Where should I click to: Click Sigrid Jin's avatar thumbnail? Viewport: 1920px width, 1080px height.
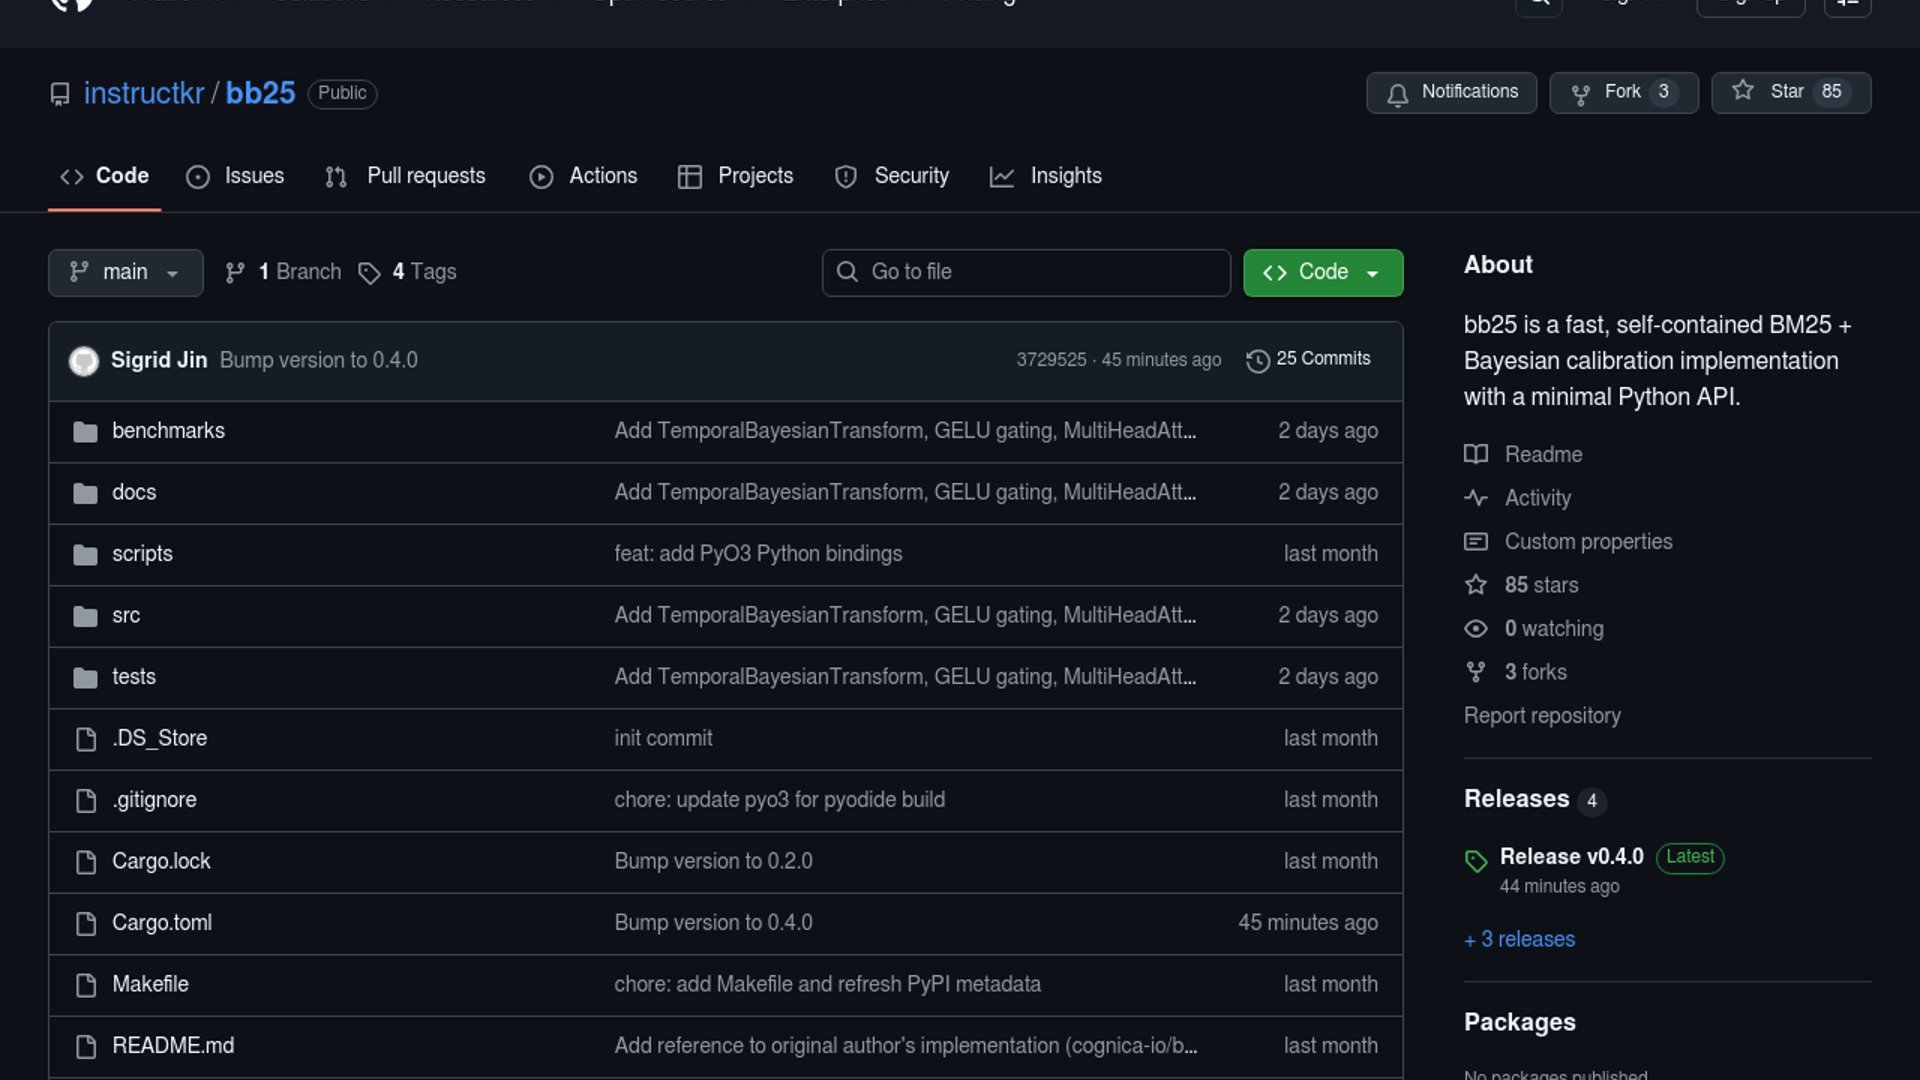click(84, 361)
